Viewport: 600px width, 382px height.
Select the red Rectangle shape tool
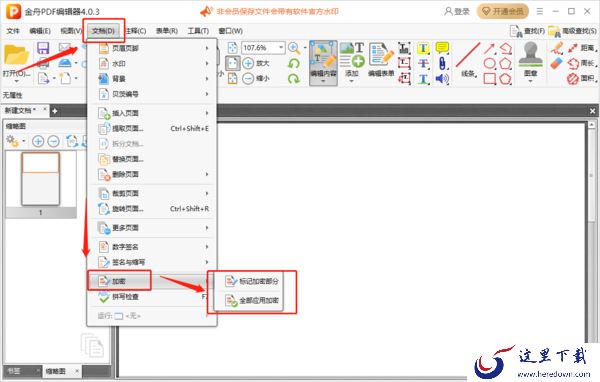tap(489, 79)
